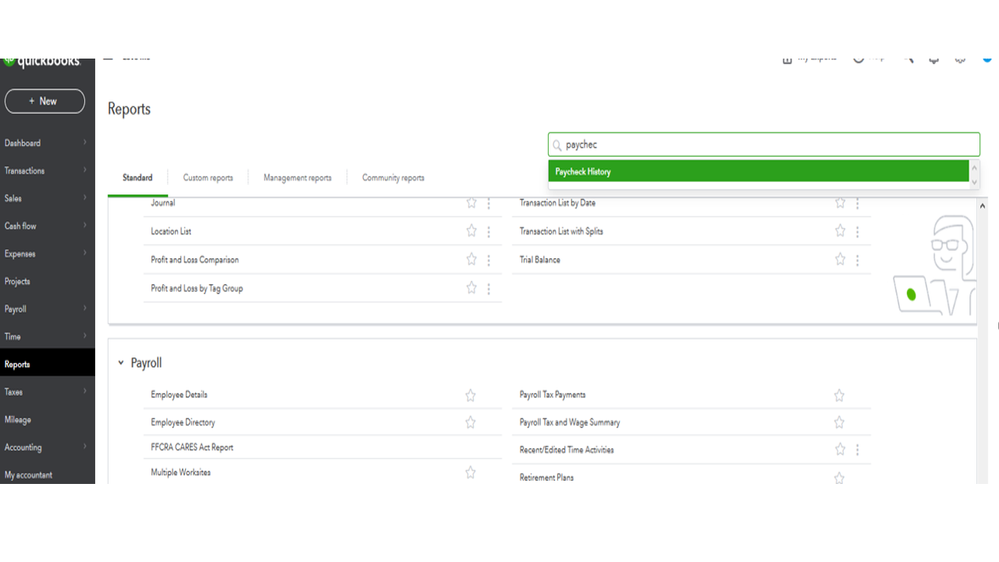This screenshot has height=562, width=999.
Task: Open more options for Profit and Loss by Tag Group
Action: tap(489, 289)
